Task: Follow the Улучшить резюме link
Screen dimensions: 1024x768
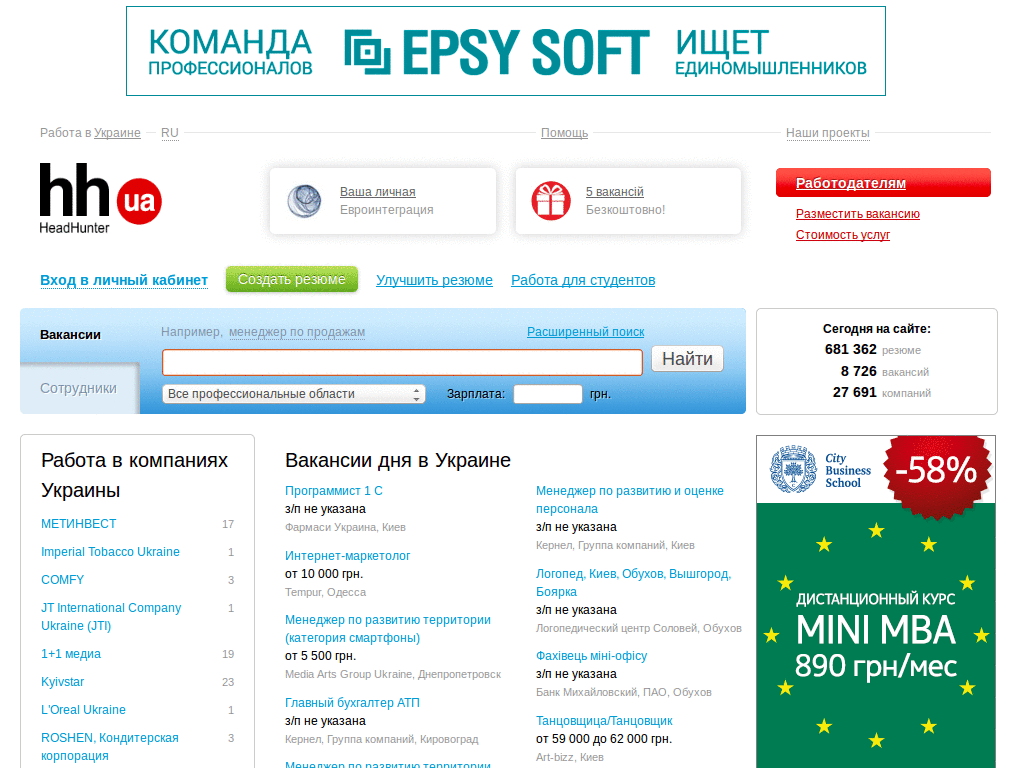Action: [434, 280]
